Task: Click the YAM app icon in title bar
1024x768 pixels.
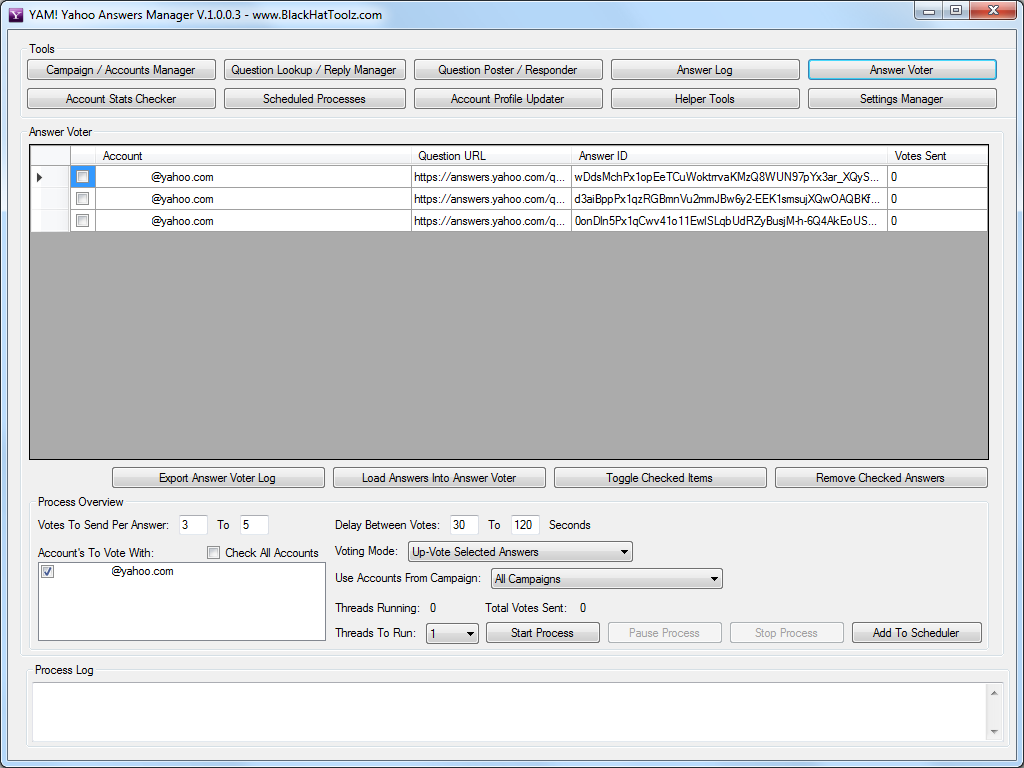Action: pyautogui.click(x=16, y=15)
